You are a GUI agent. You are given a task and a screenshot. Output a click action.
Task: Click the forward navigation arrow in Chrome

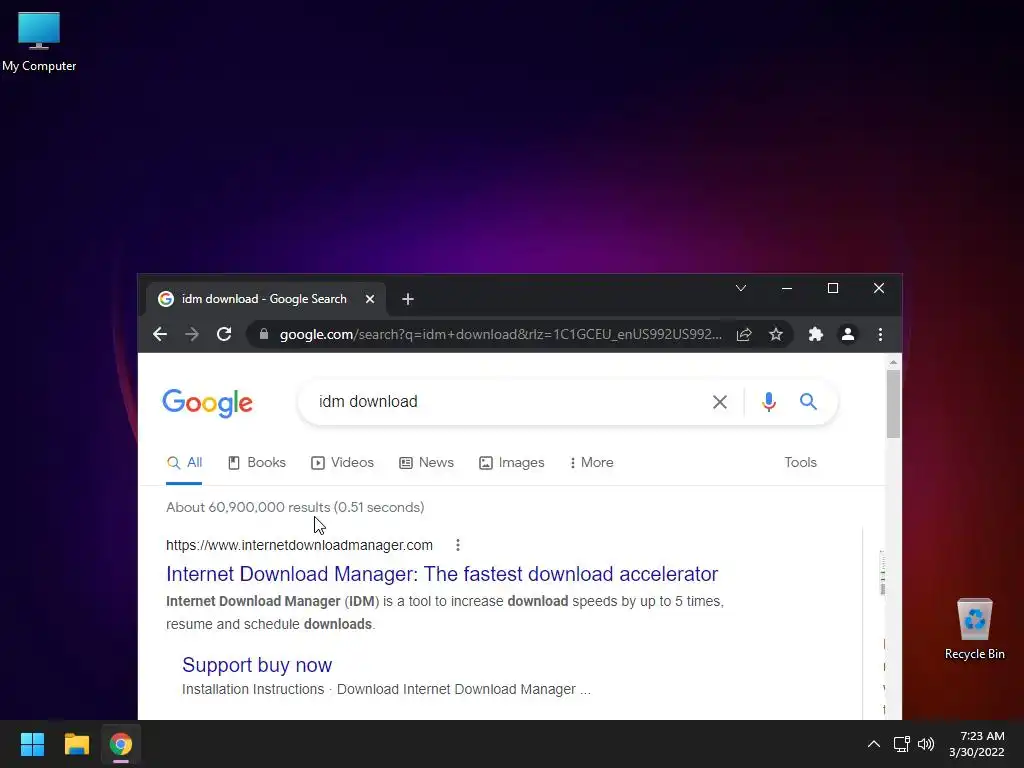[192, 334]
